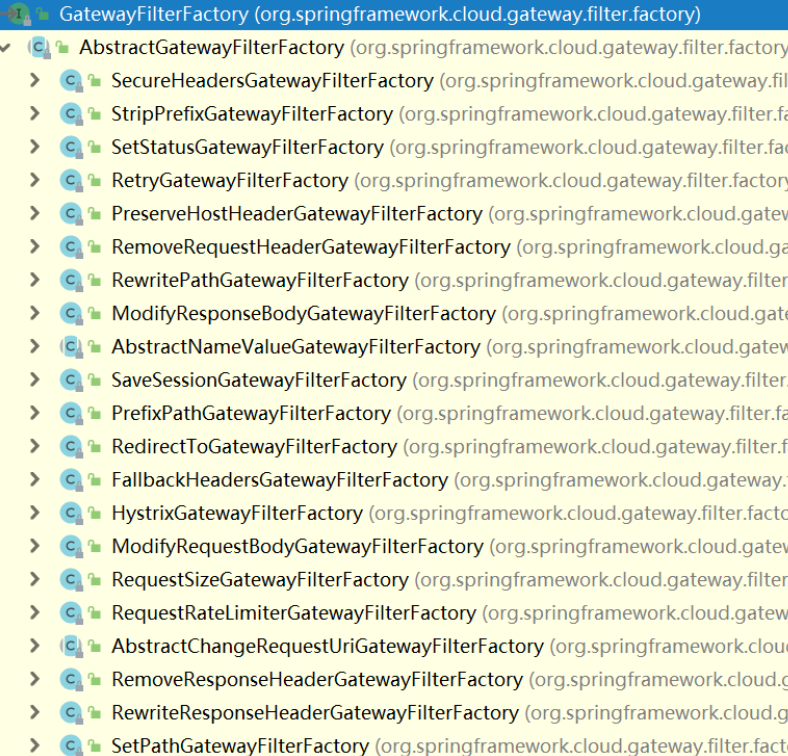Click class icon beside RemoveResponseHeaderGatewayFilterFactory
This screenshot has height=756, width=788.
point(71,679)
